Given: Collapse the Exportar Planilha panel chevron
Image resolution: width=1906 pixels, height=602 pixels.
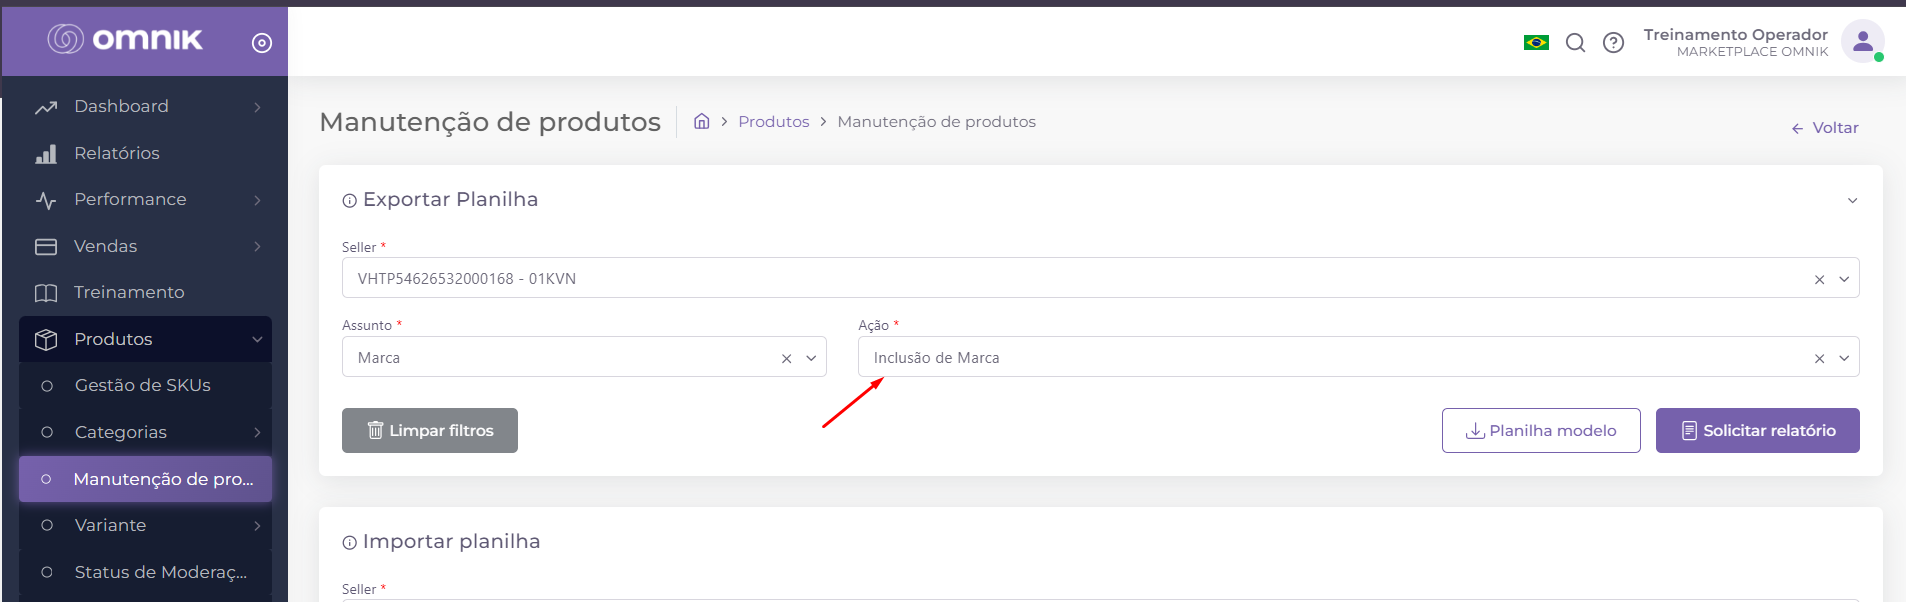Looking at the screenshot, I should (1852, 201).
